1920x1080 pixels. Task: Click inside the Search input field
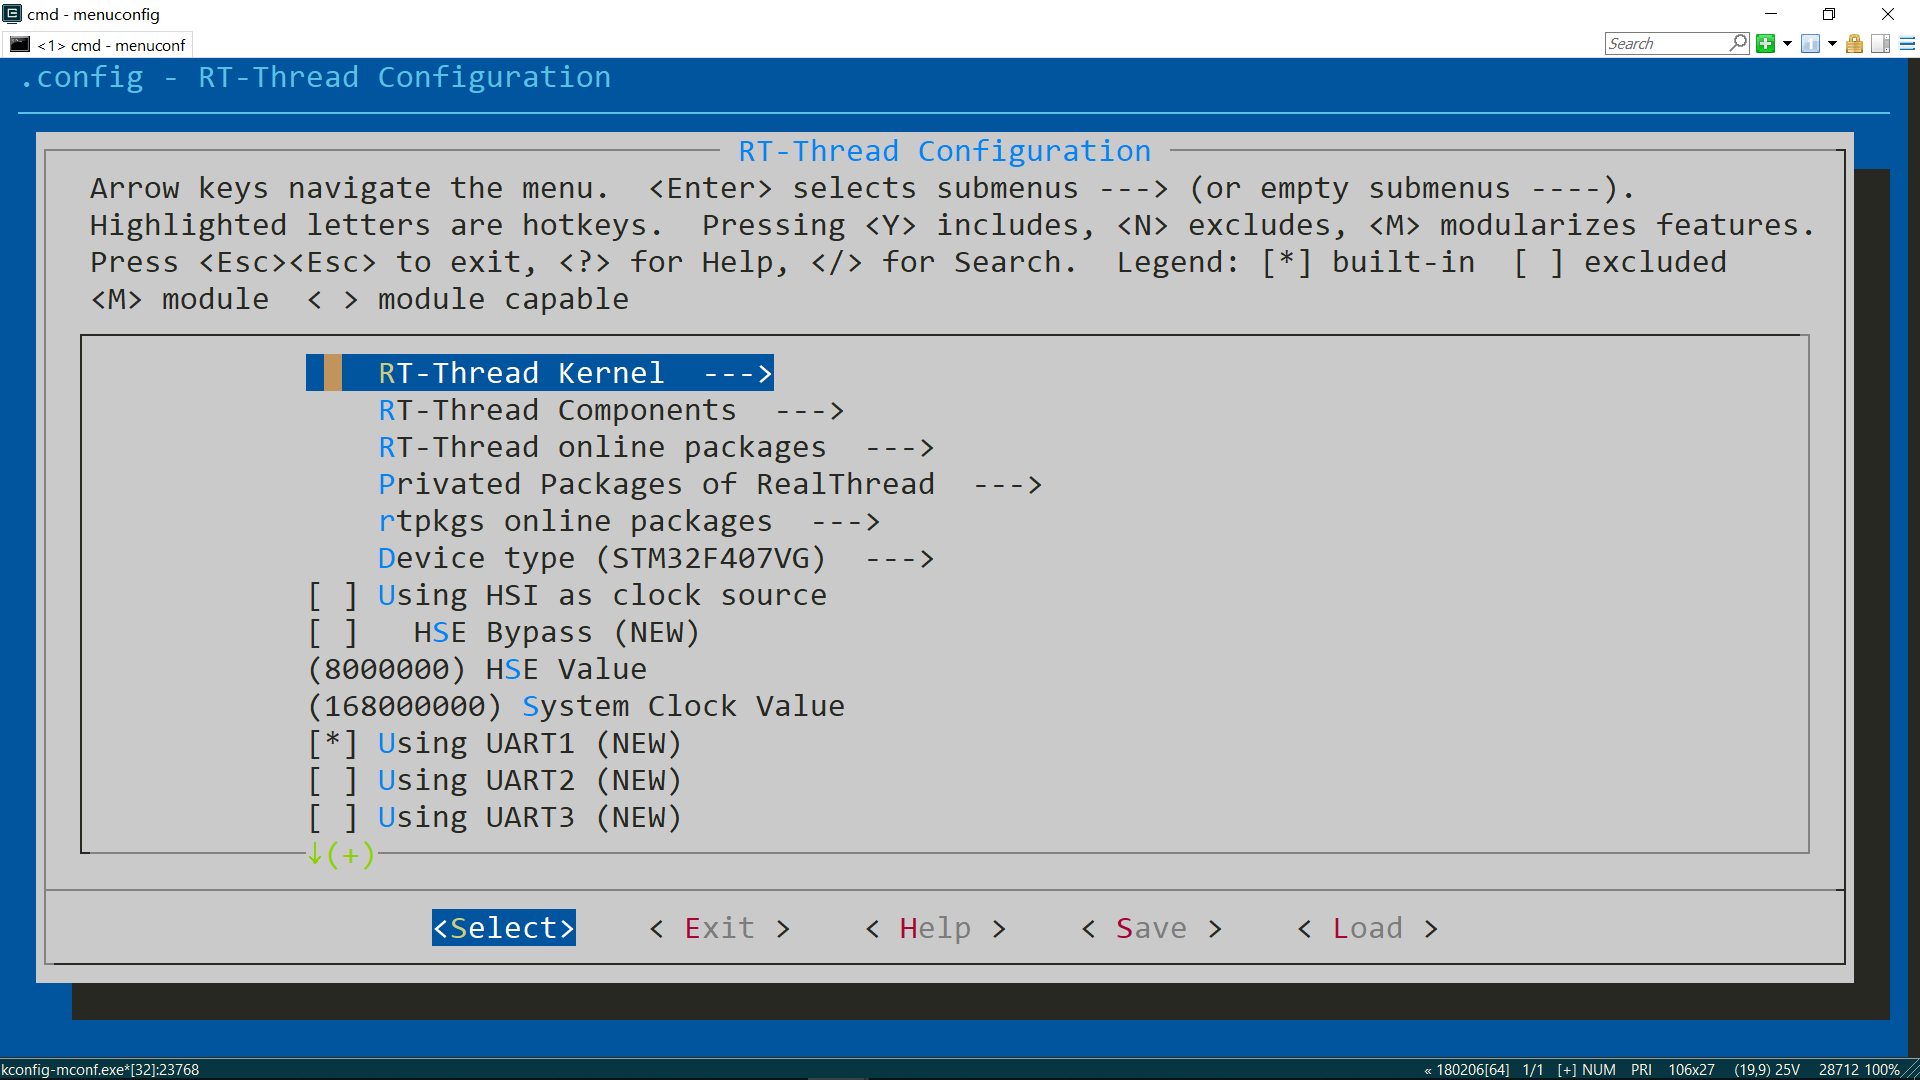coord(1665,43)
